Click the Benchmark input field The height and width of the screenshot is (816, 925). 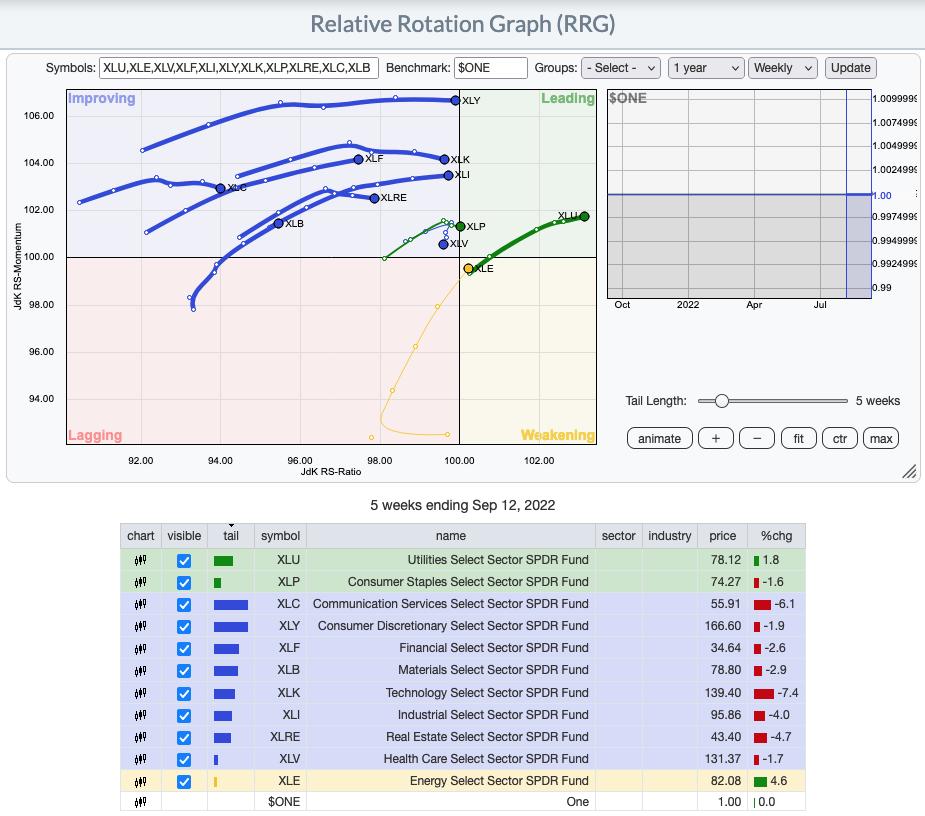click(490, 68)
